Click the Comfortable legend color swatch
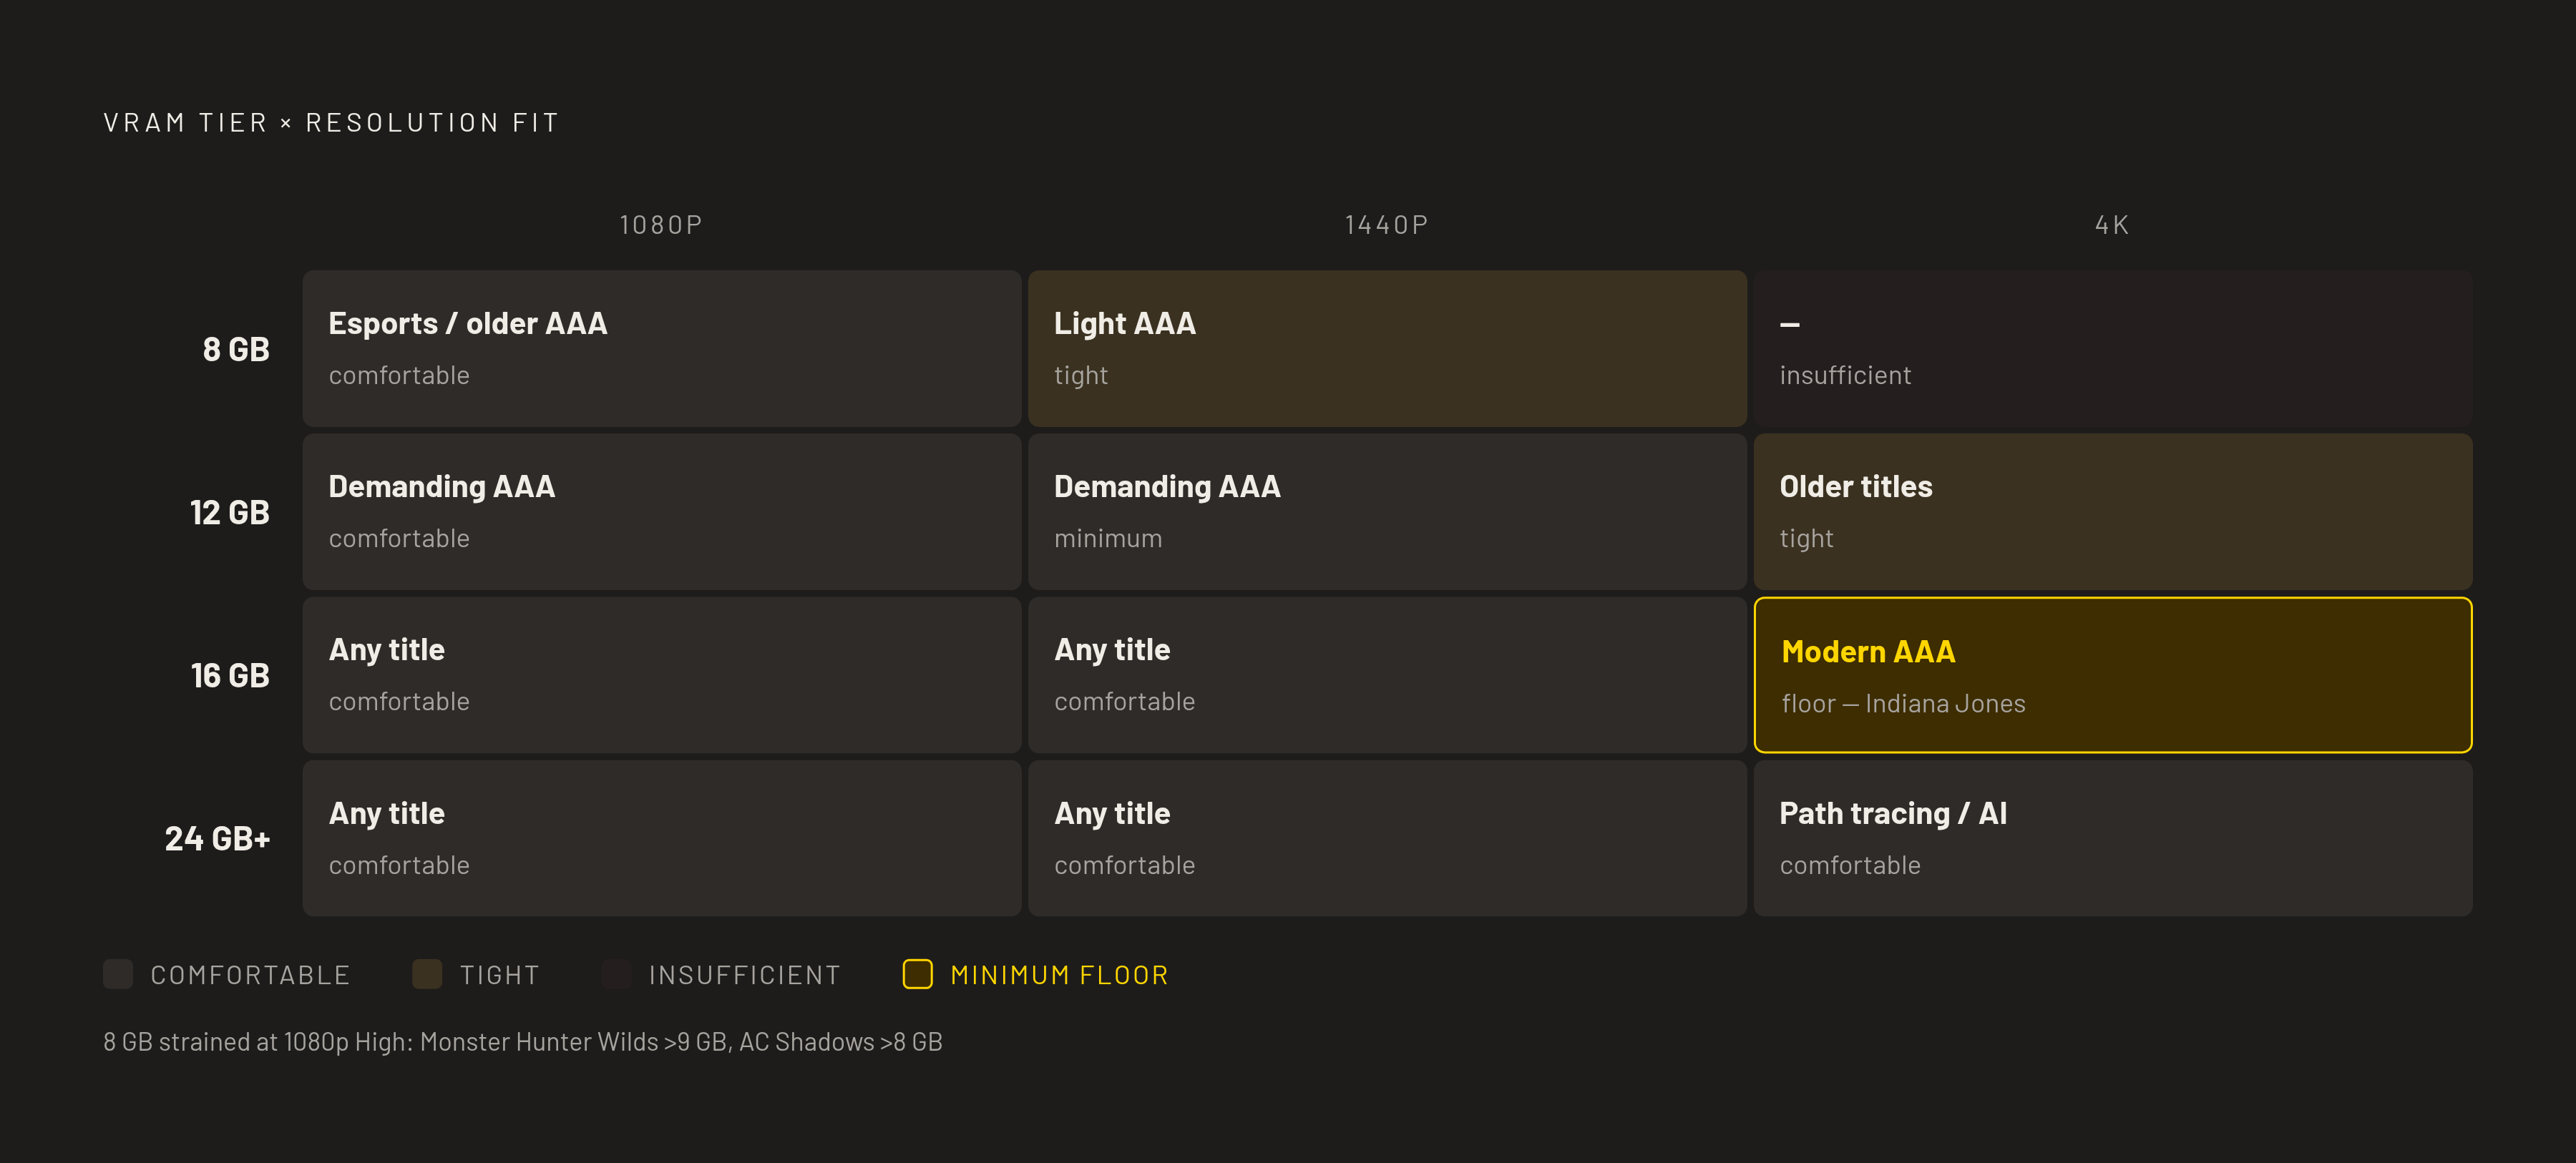 118,974
